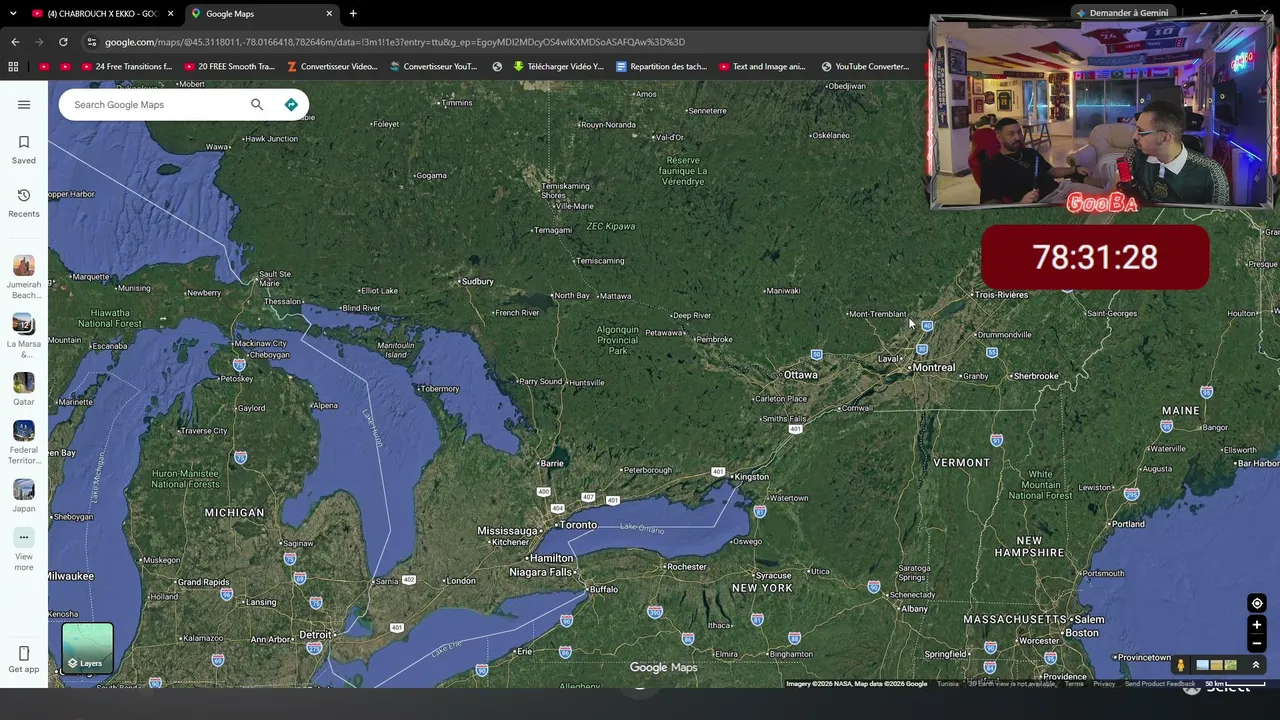This screenshot has height=720, width=1280.
Task: Click the Terms link in footer
Action: (x=1074, y=684)
